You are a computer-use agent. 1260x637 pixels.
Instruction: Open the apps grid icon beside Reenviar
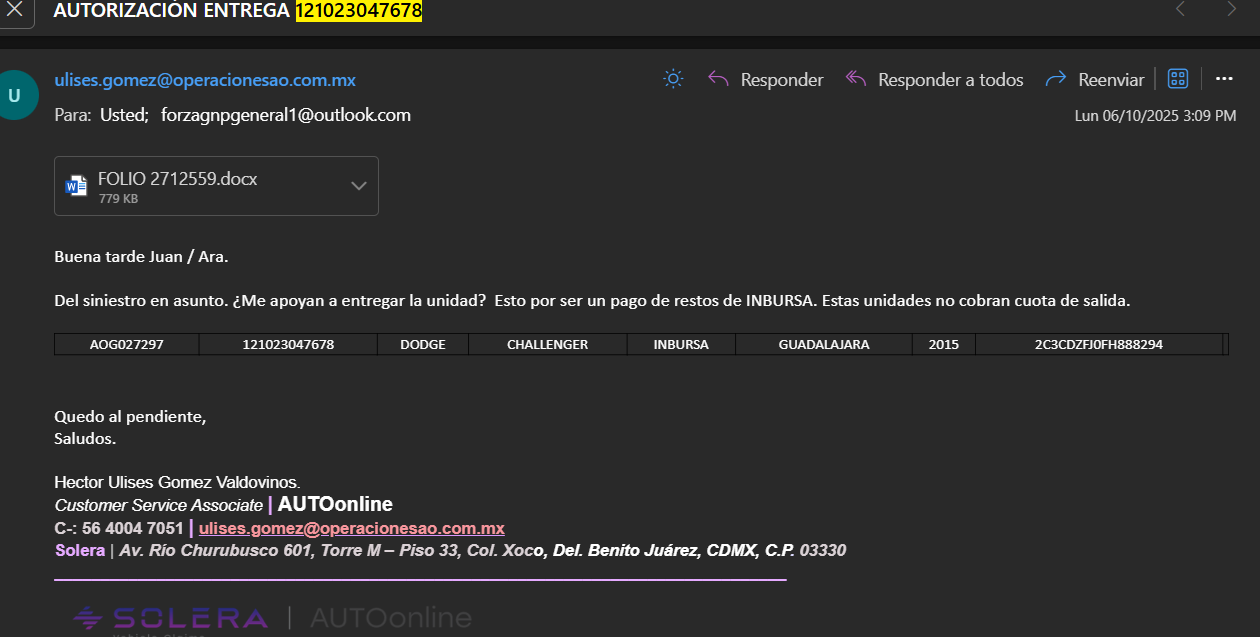tap(1178, 79)
